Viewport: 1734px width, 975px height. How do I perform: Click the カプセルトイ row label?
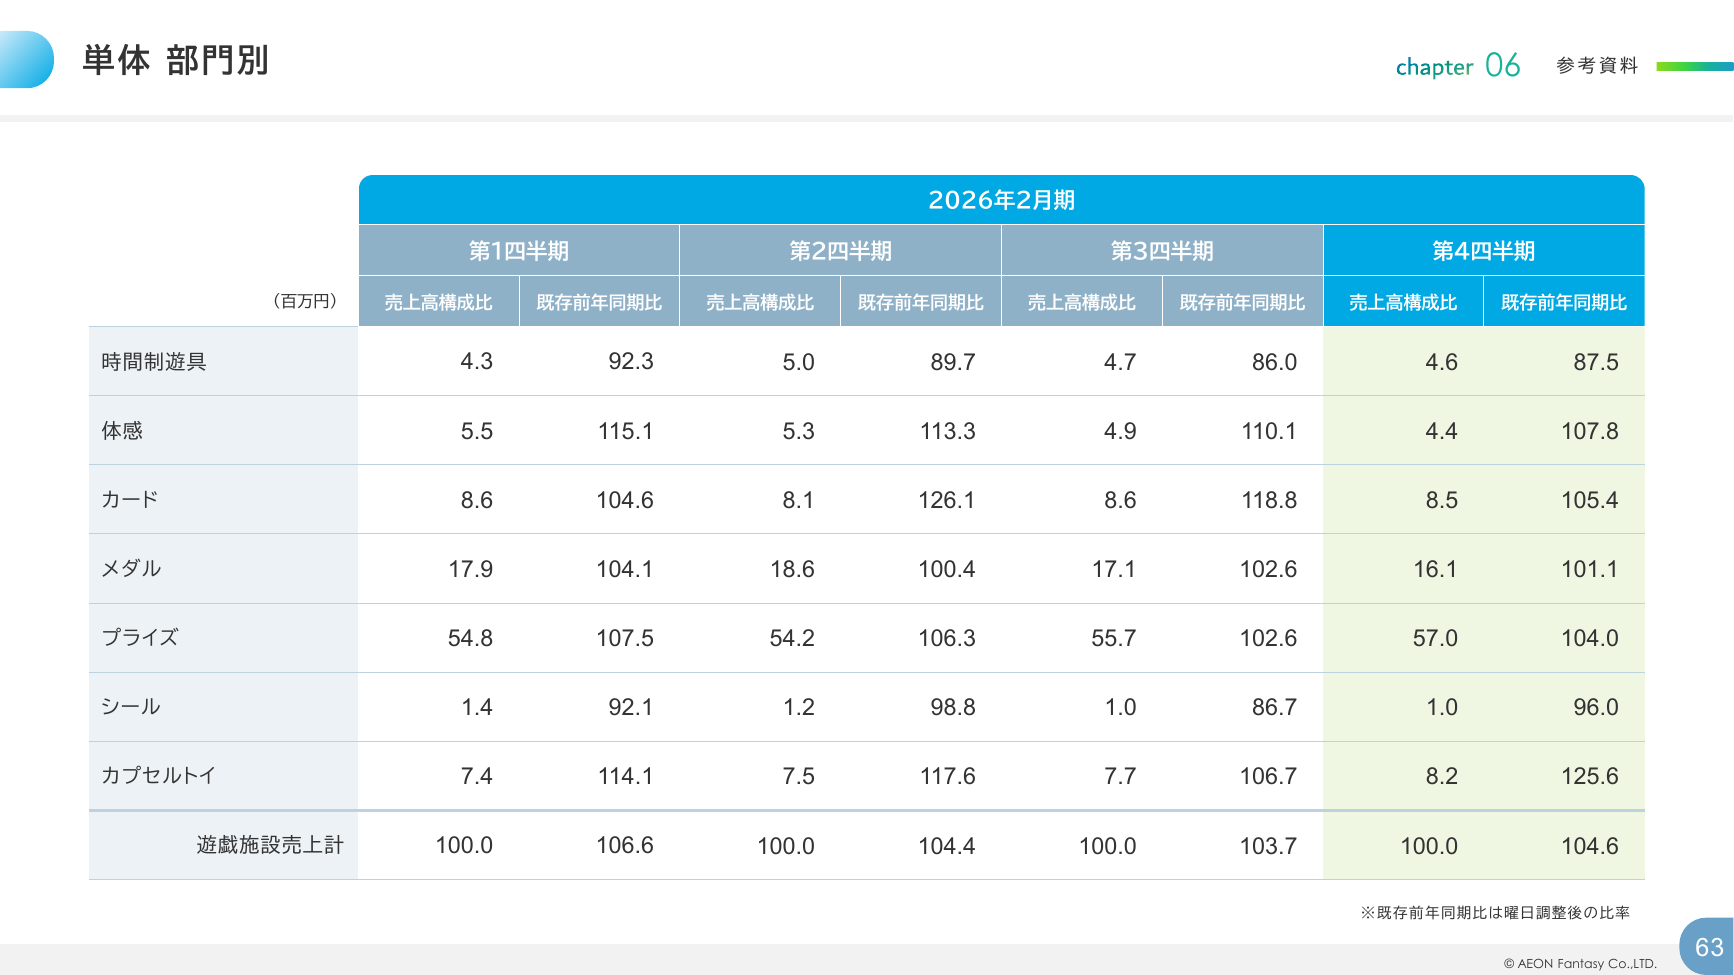click(158, 775)
